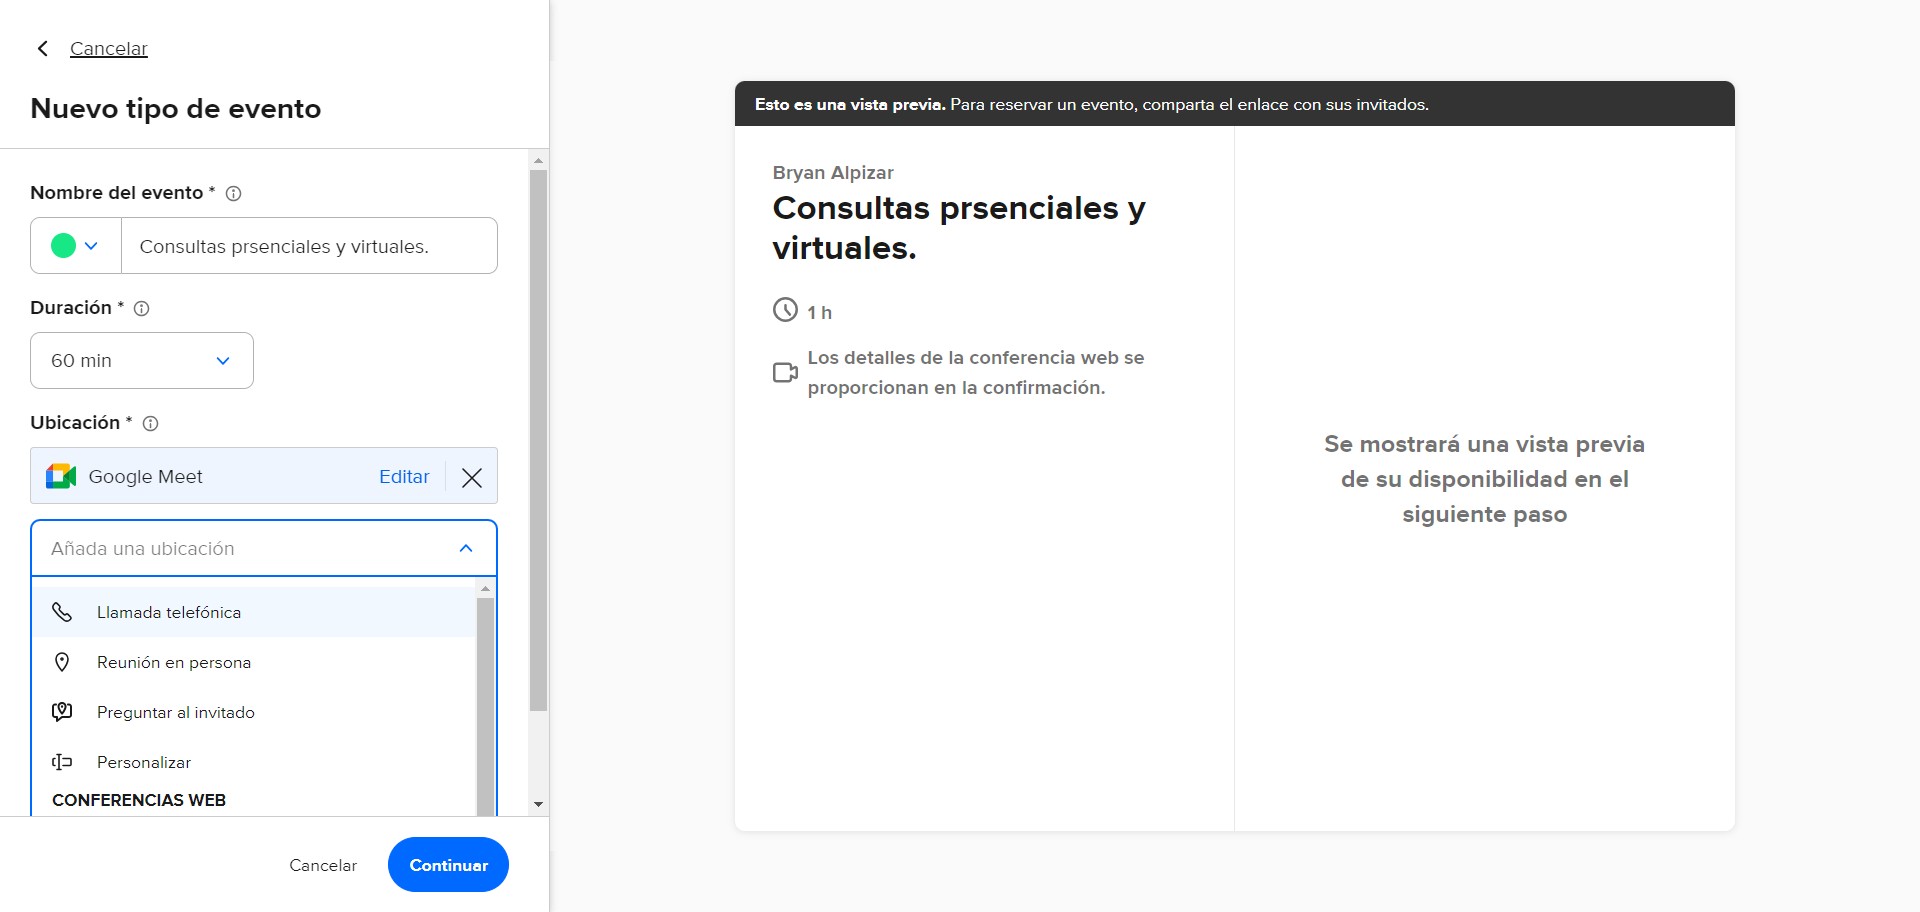Viewport: 1920px width, 912px height.
Task: Click the Google Meet logo in the location card
Action: click(60, 476)
